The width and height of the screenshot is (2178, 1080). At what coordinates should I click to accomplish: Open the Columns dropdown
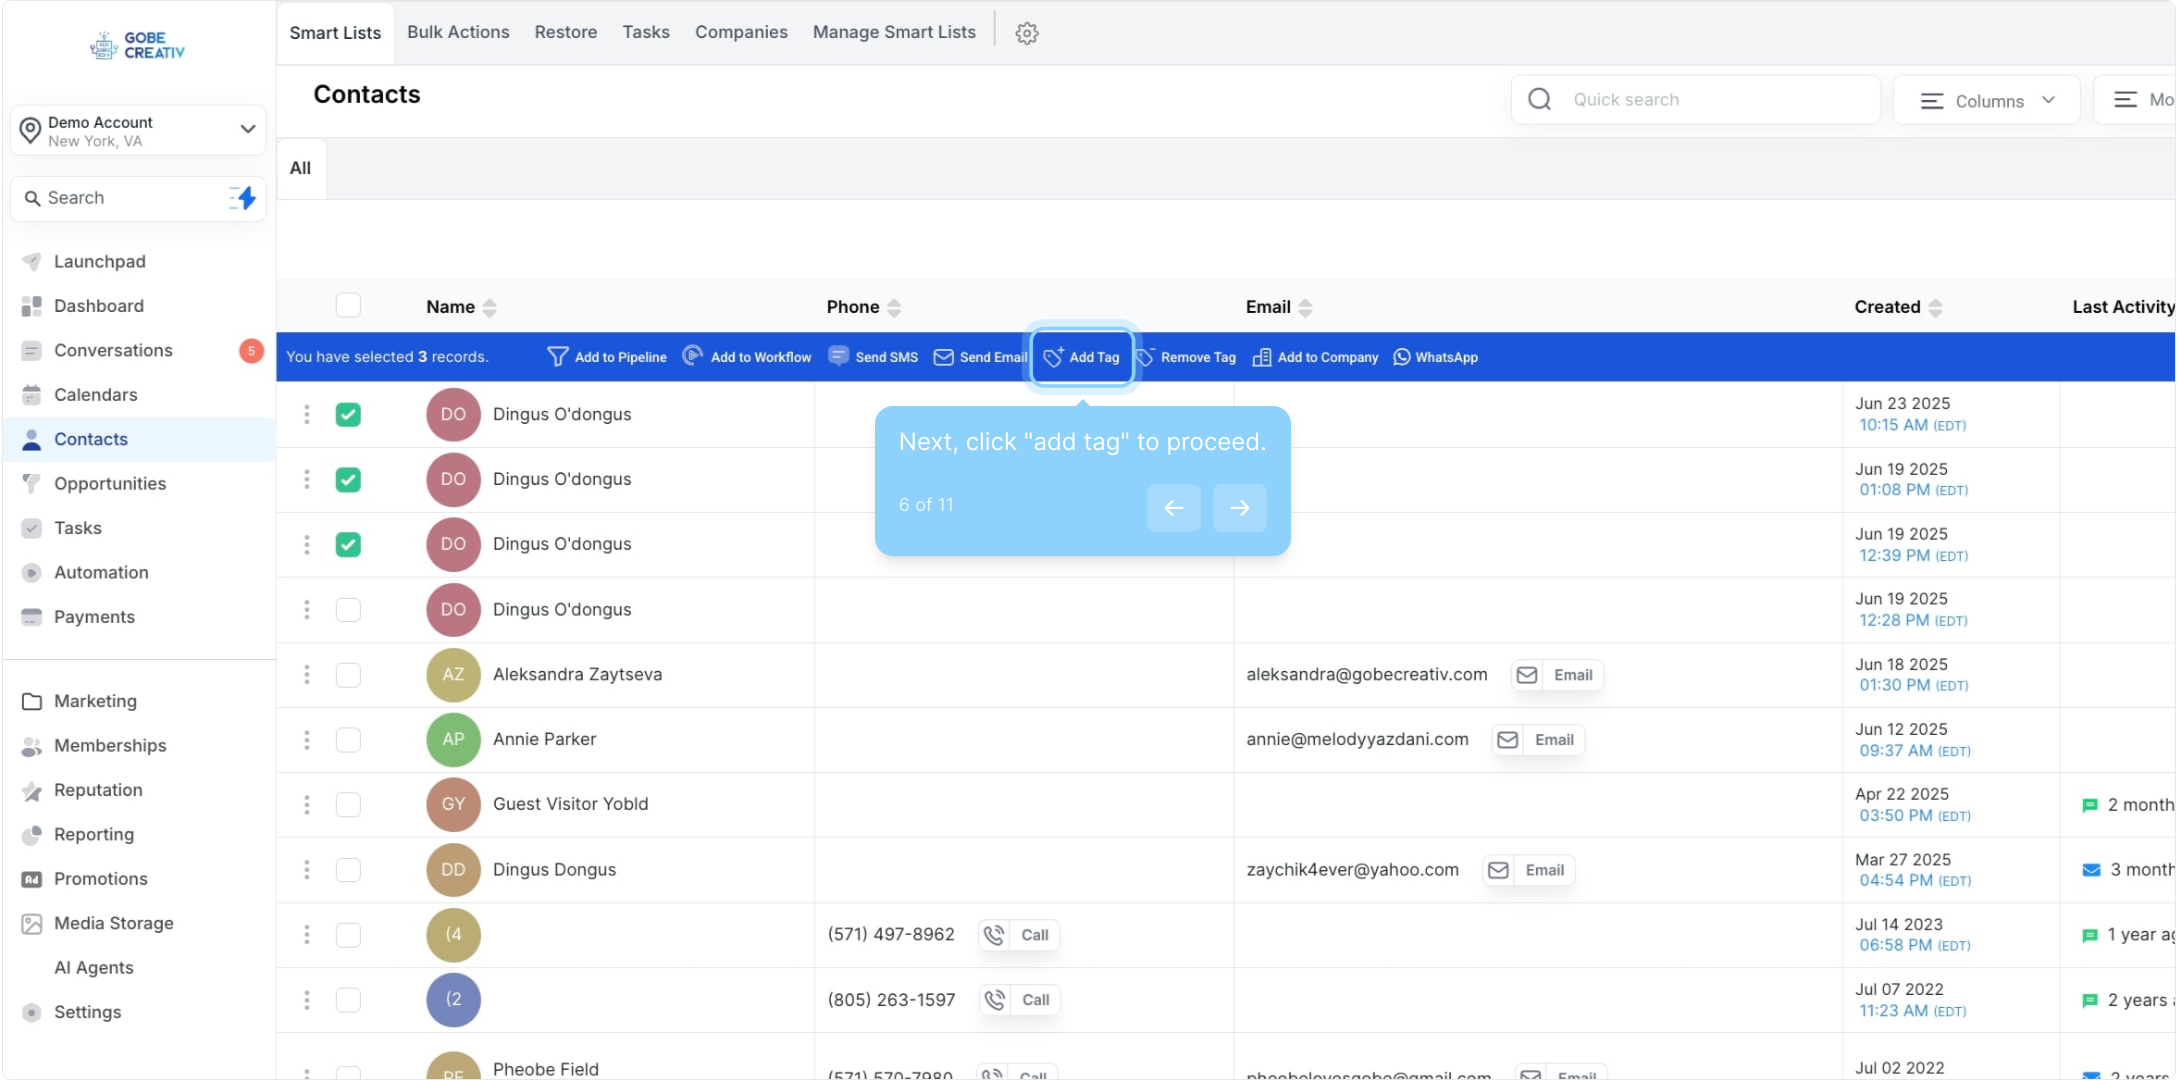point(1986,101)
